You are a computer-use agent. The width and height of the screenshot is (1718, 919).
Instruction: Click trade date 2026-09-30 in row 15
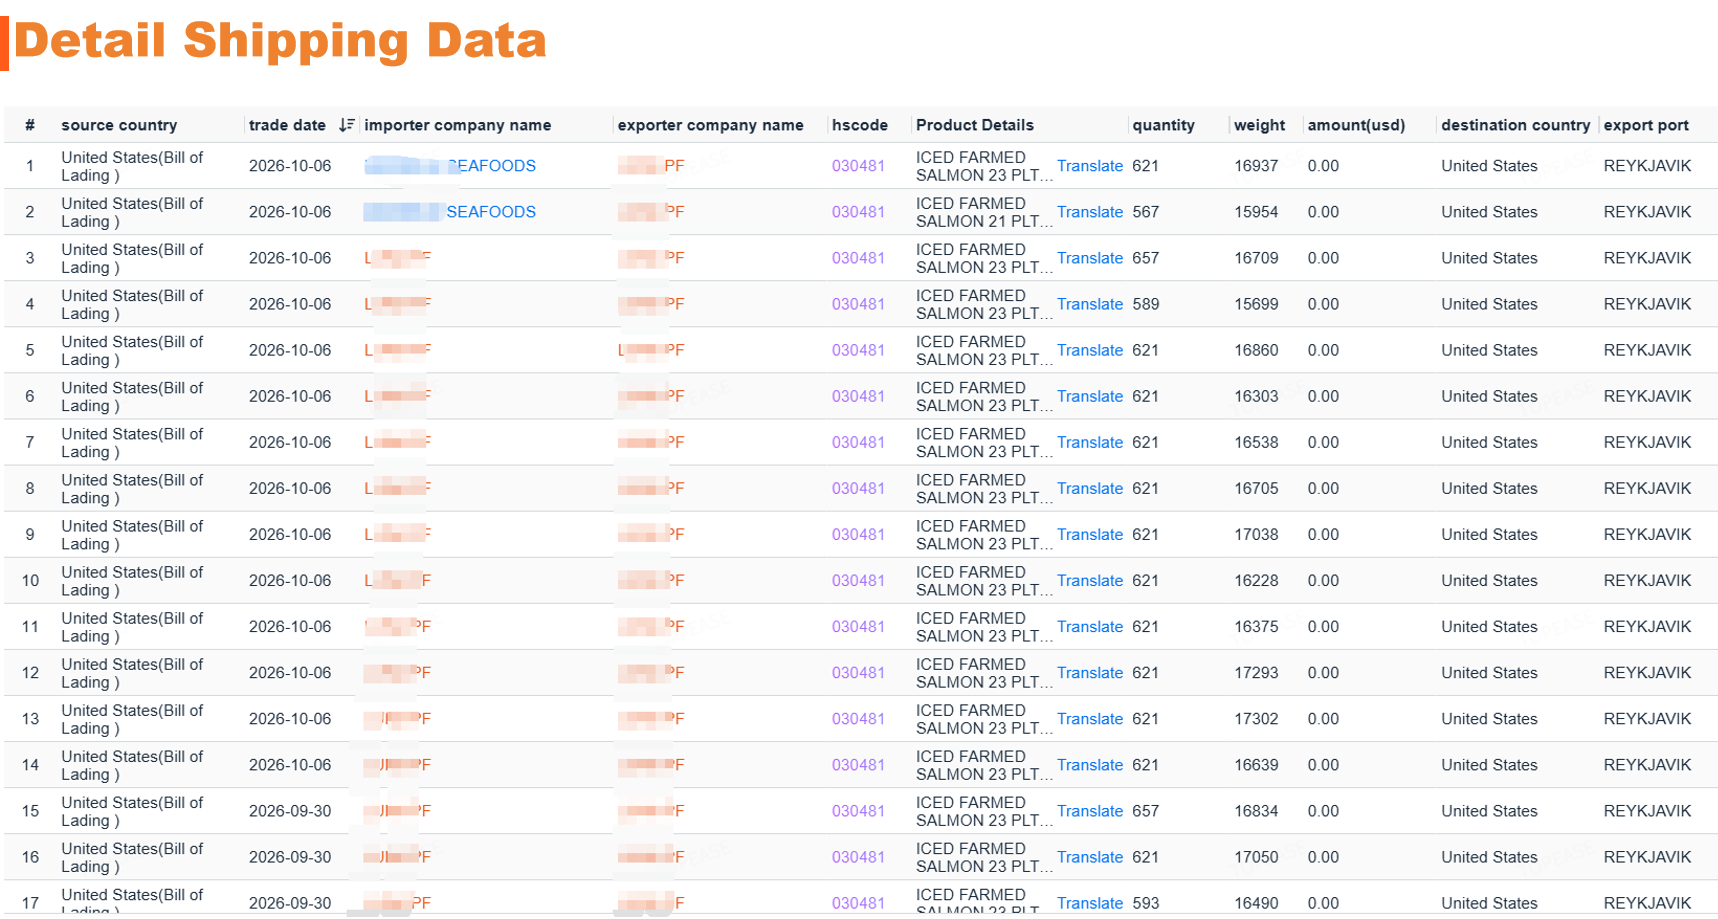(290, 811)
